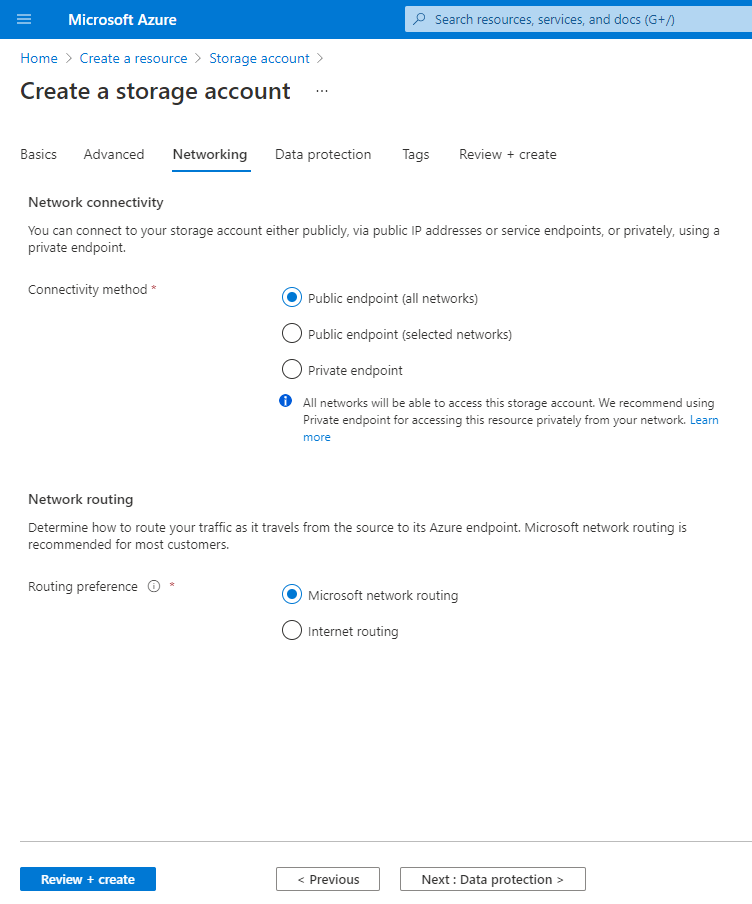Choose Internet routing option
Screen dimensions: 752x904
coord(292,631)
